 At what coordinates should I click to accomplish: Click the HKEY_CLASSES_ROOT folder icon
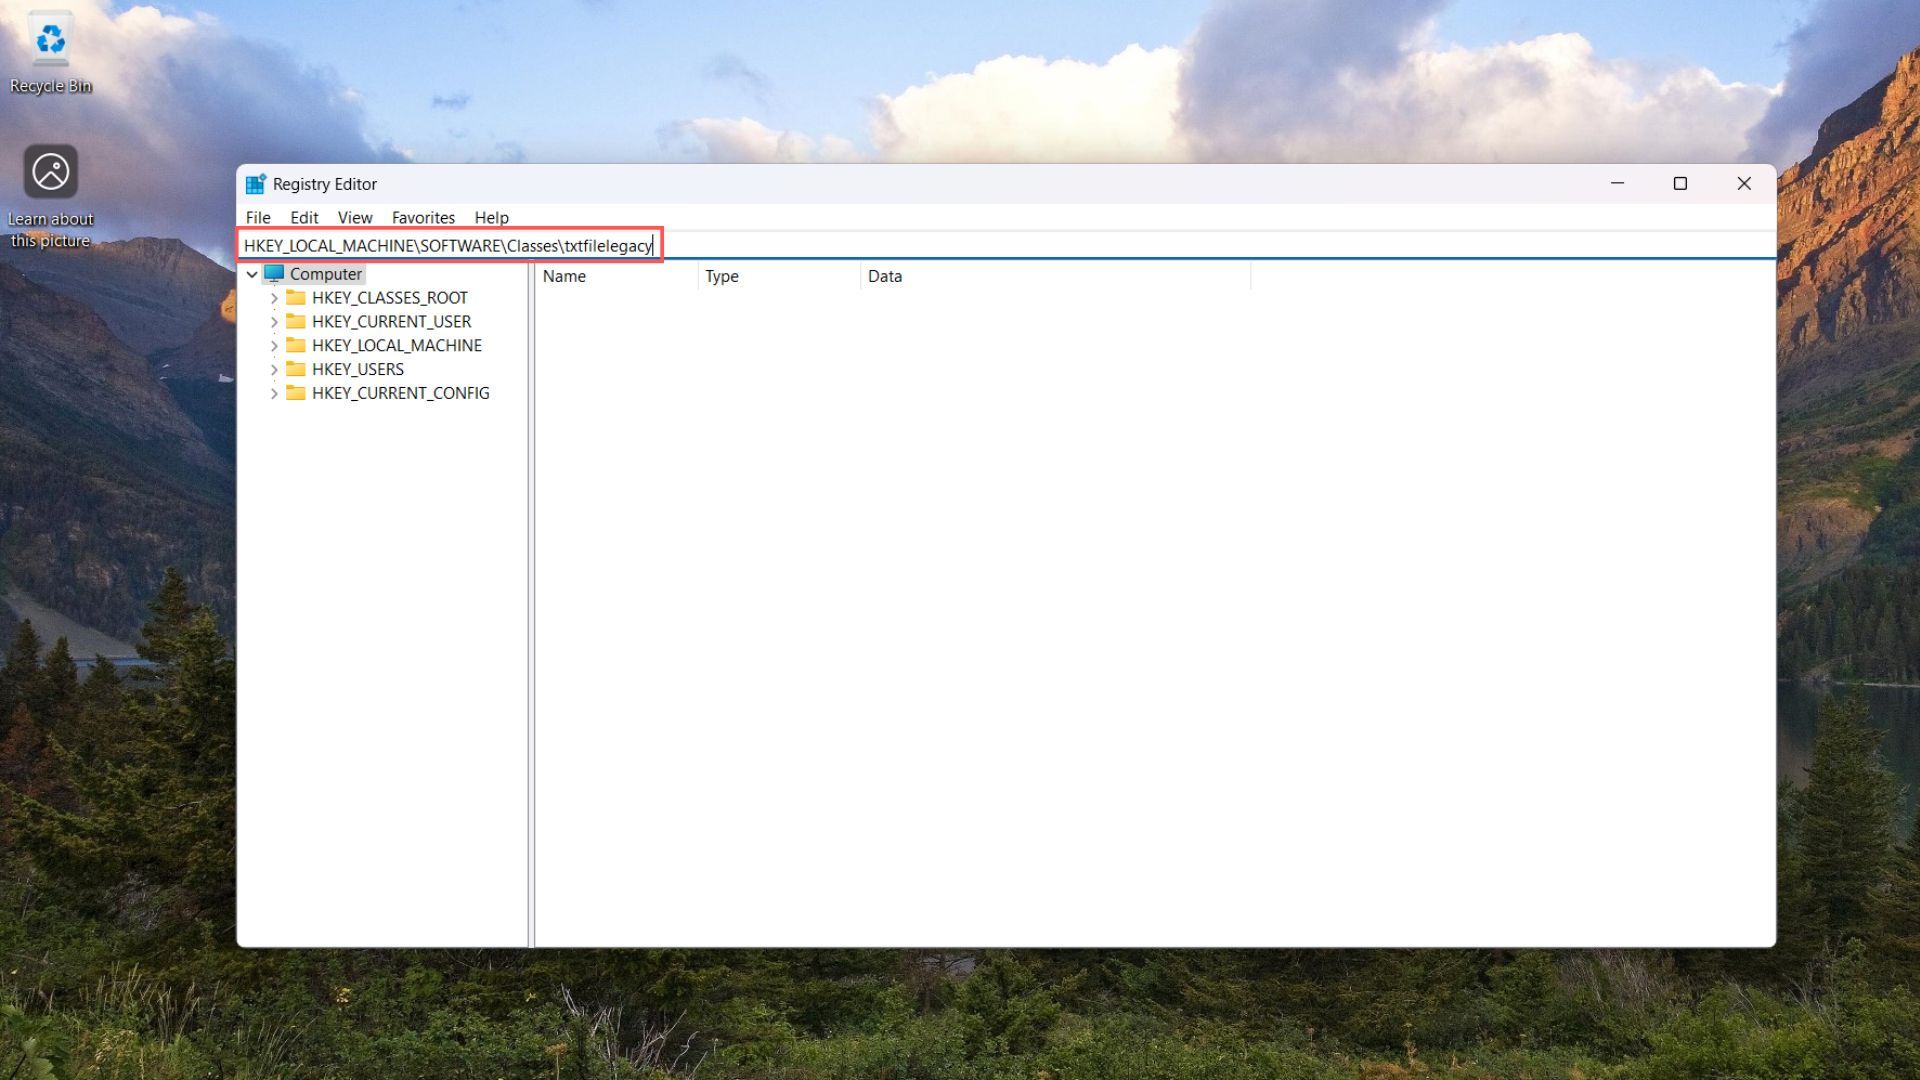296,297
